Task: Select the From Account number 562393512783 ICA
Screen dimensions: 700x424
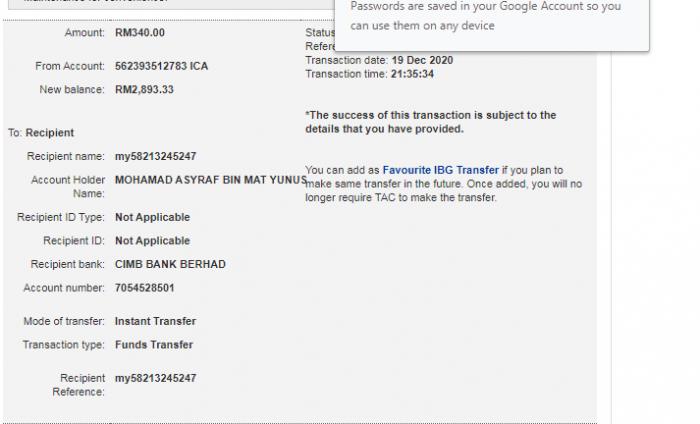Action: (x=161, y=66)
